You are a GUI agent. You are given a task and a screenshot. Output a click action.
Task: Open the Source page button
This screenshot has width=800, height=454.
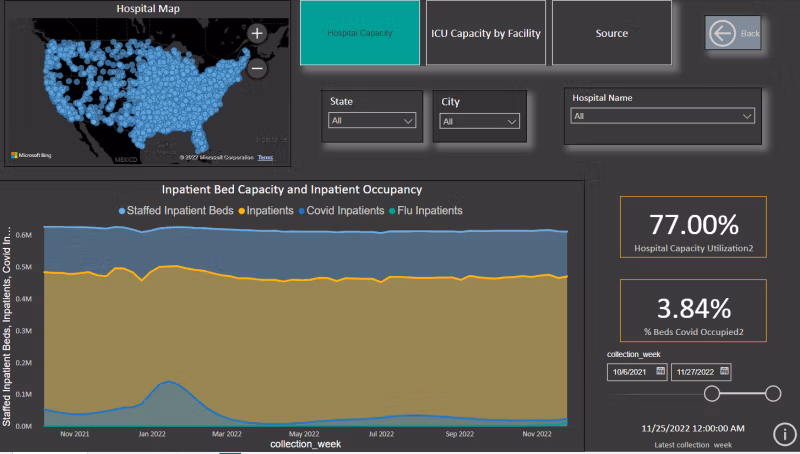(611, 34)
